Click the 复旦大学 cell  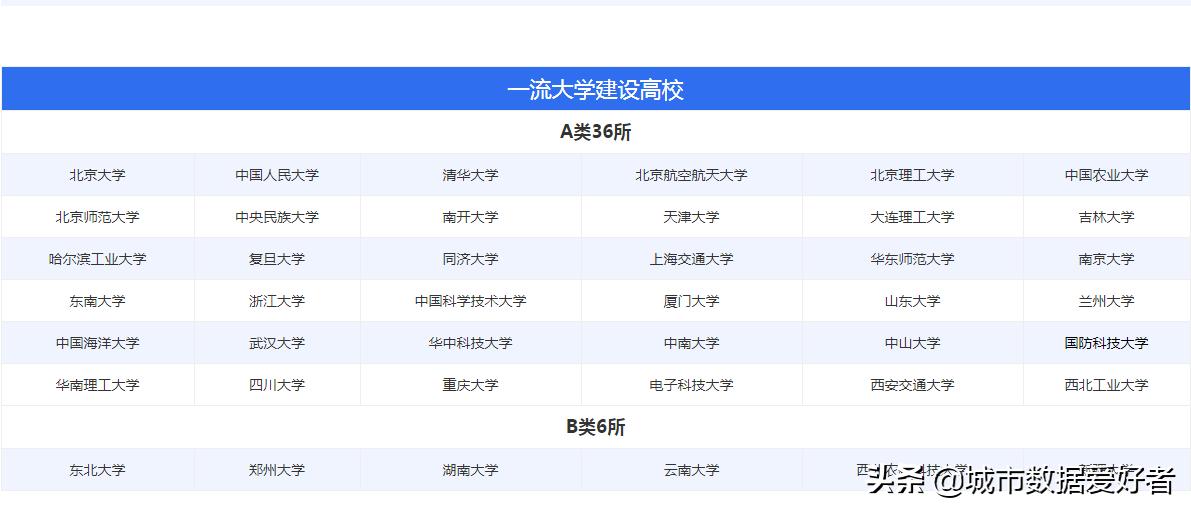pyautogui.click(x=277, y=259)
